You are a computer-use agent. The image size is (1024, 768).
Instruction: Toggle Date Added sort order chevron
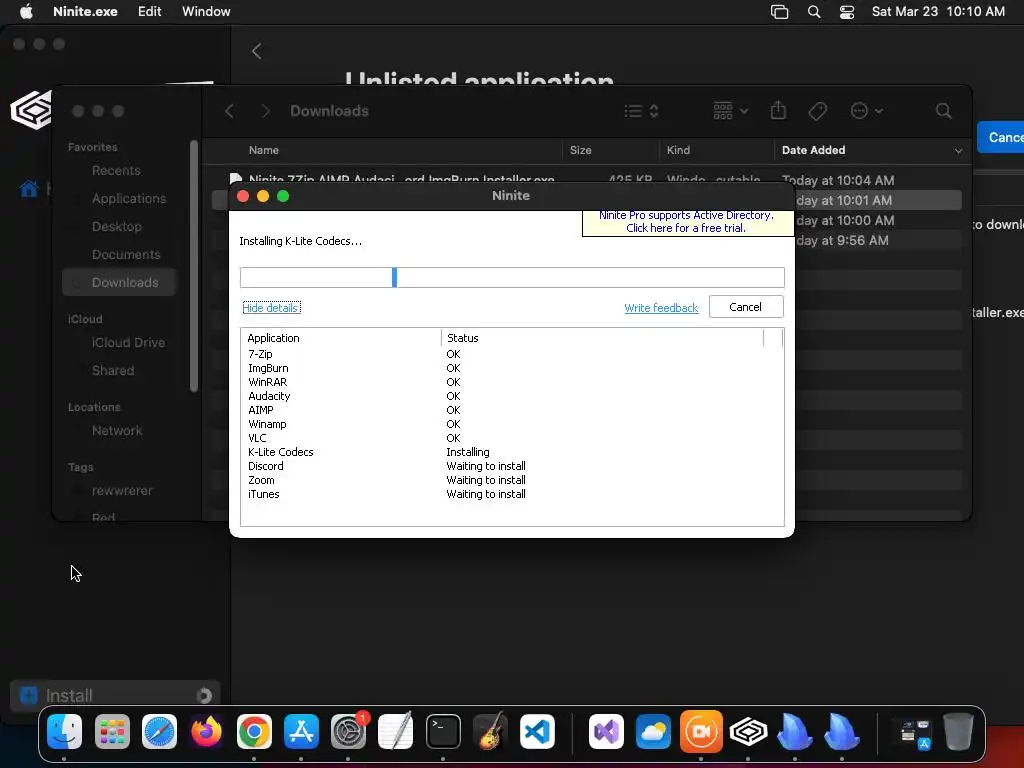point(958,151)
